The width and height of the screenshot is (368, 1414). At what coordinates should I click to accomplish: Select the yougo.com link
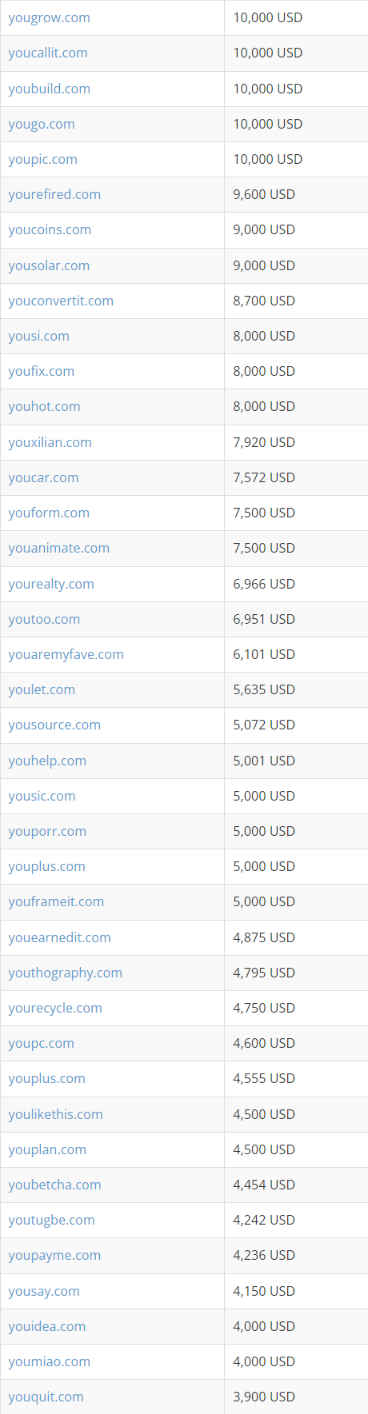tap(41, 124)
